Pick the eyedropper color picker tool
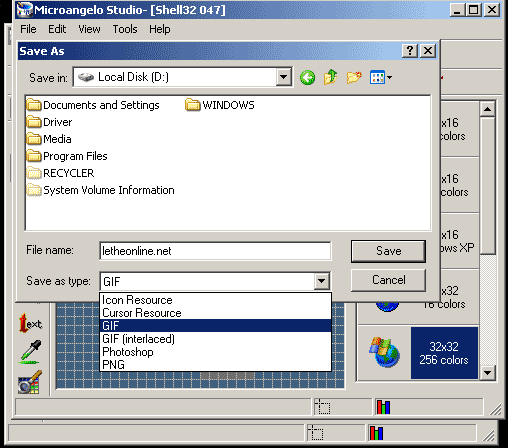The height and width of the screenshot is (448, 508). click(x=30, y=352)
